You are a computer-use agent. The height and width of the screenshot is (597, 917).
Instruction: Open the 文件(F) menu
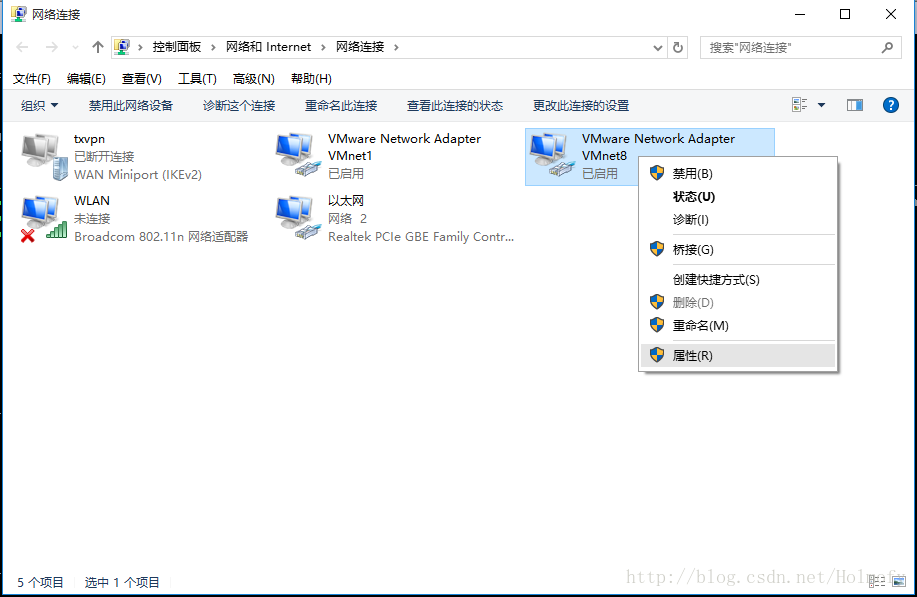[x=32, y=78]
